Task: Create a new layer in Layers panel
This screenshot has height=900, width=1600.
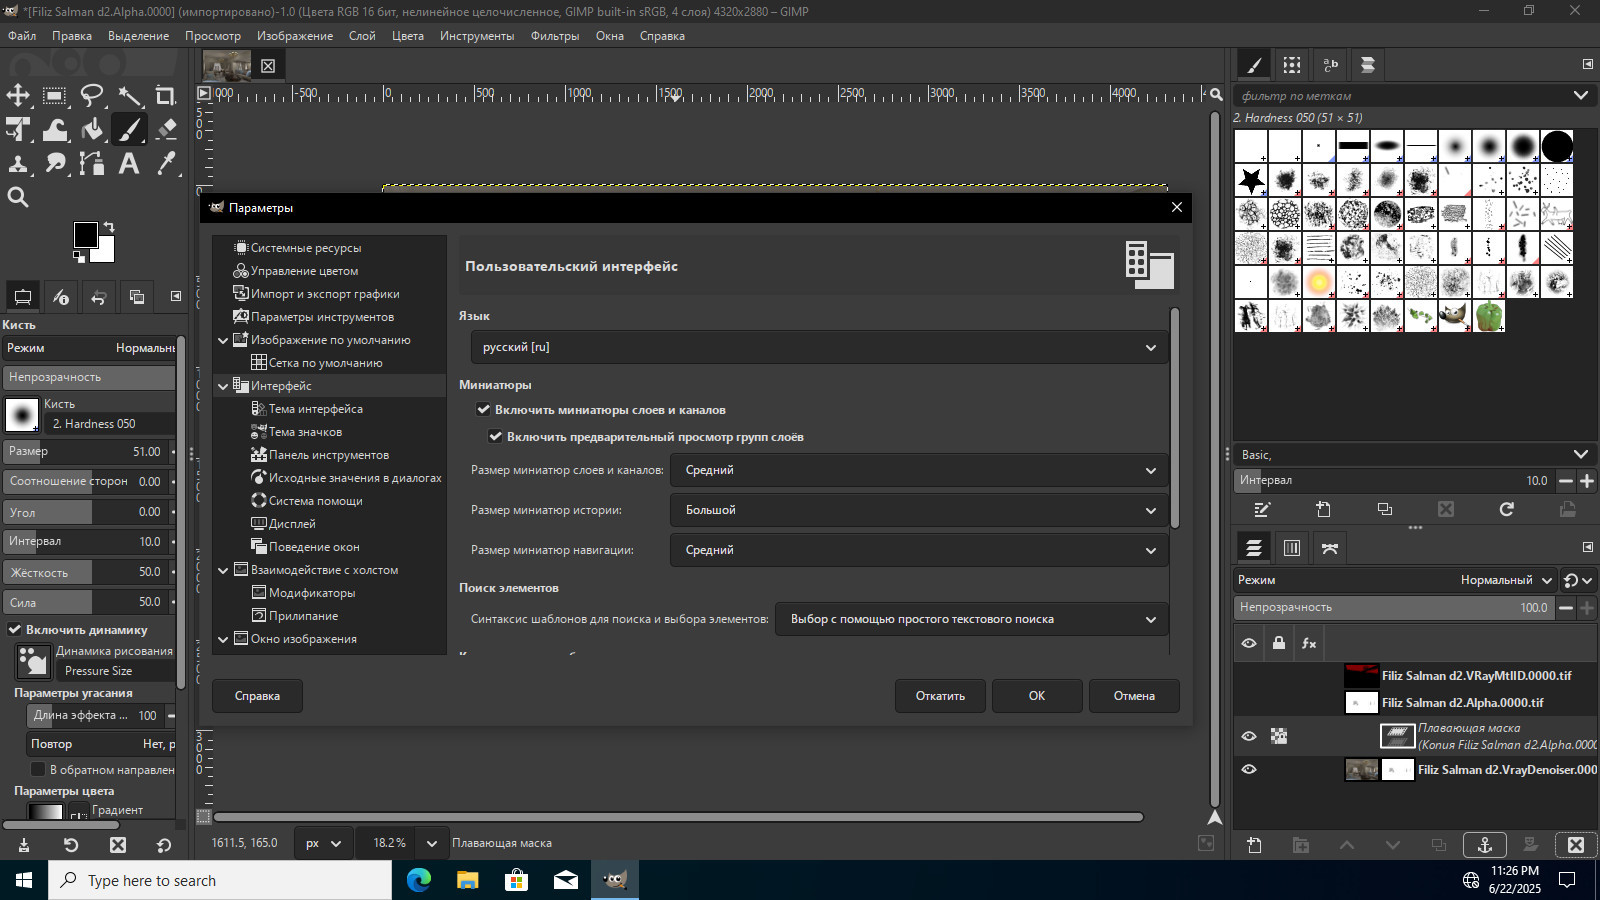Action: click(1255, 845)
